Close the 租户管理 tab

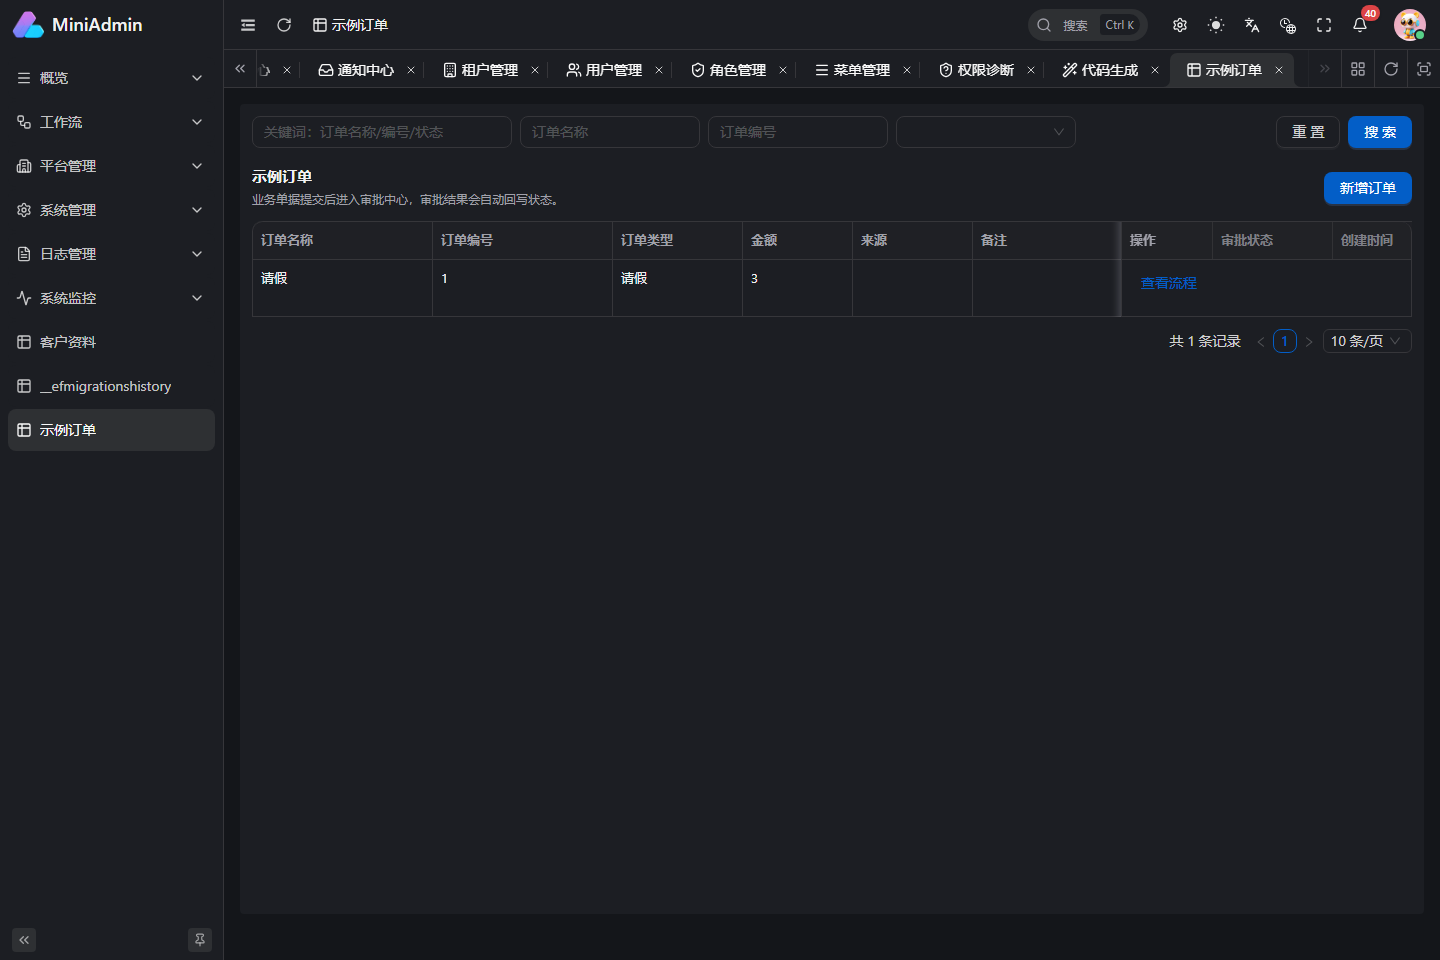click(535, 70)
